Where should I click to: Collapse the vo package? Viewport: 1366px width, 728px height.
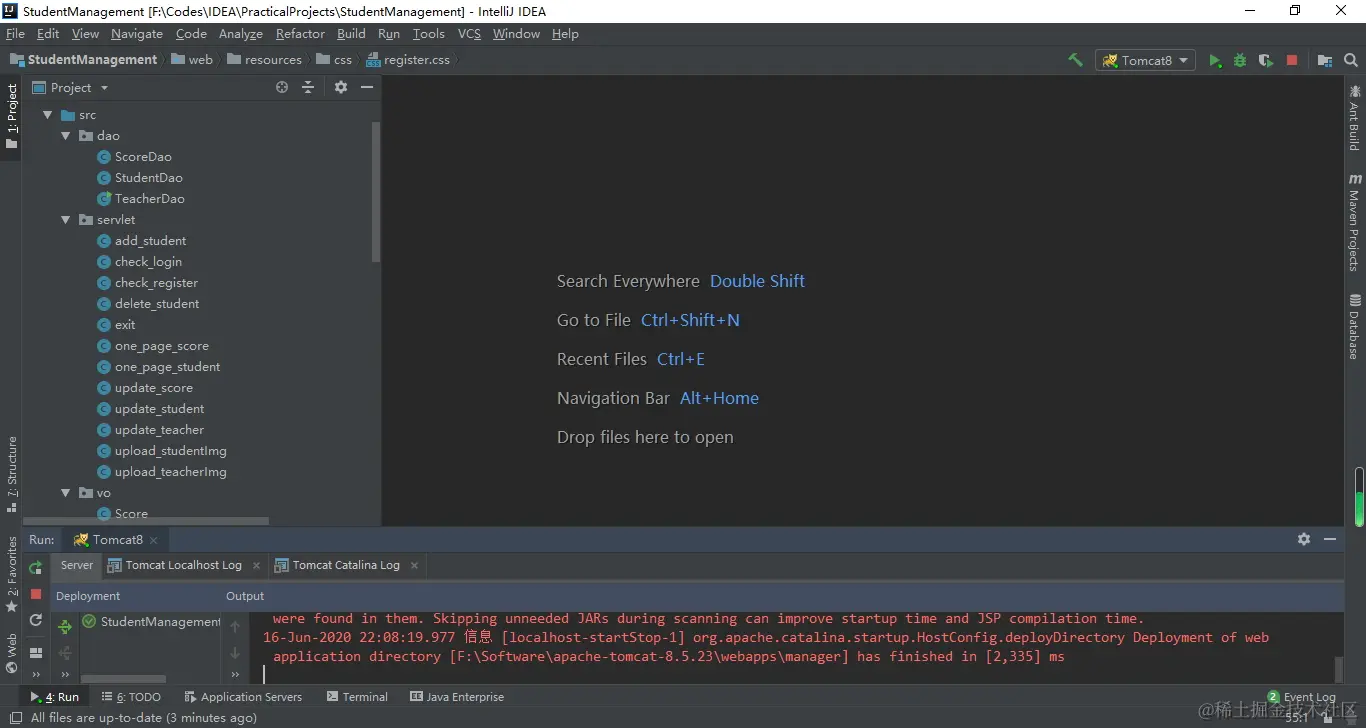[66, 493]
